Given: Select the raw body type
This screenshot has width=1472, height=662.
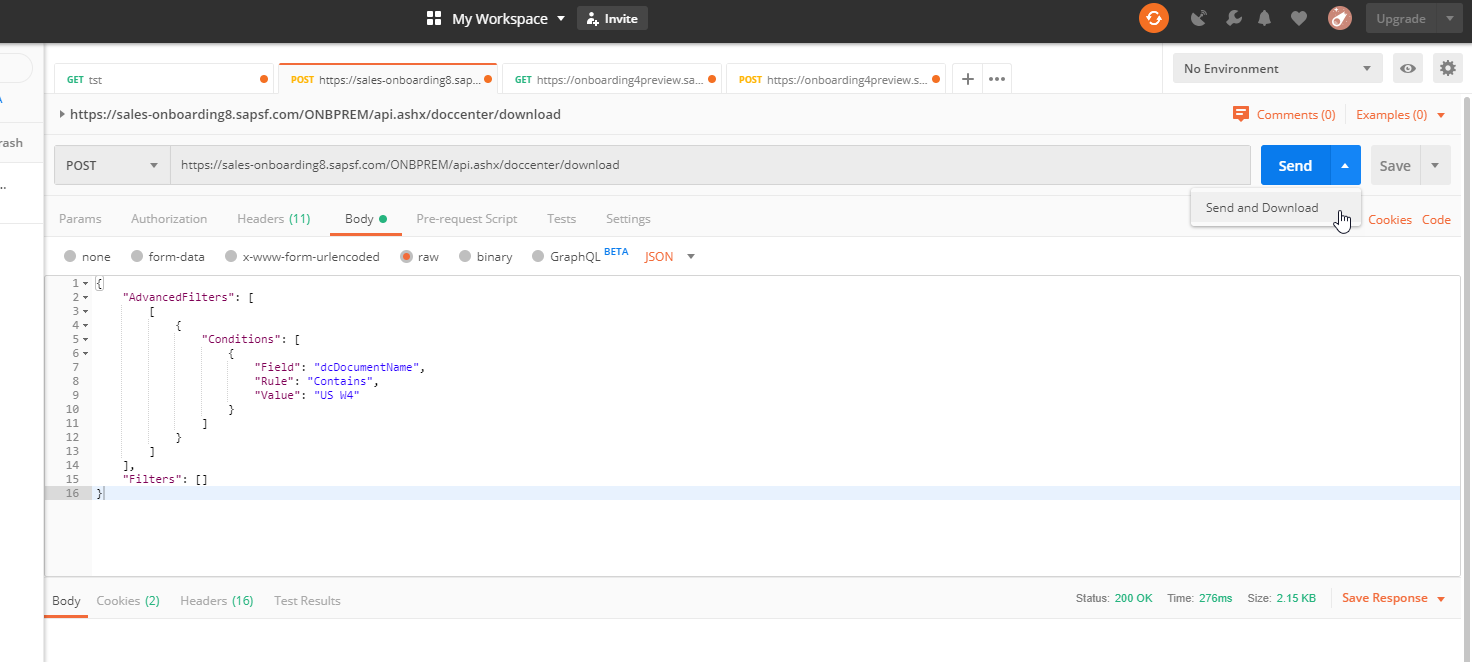Looking at the screenshot, I should click(x=406, y=257).
